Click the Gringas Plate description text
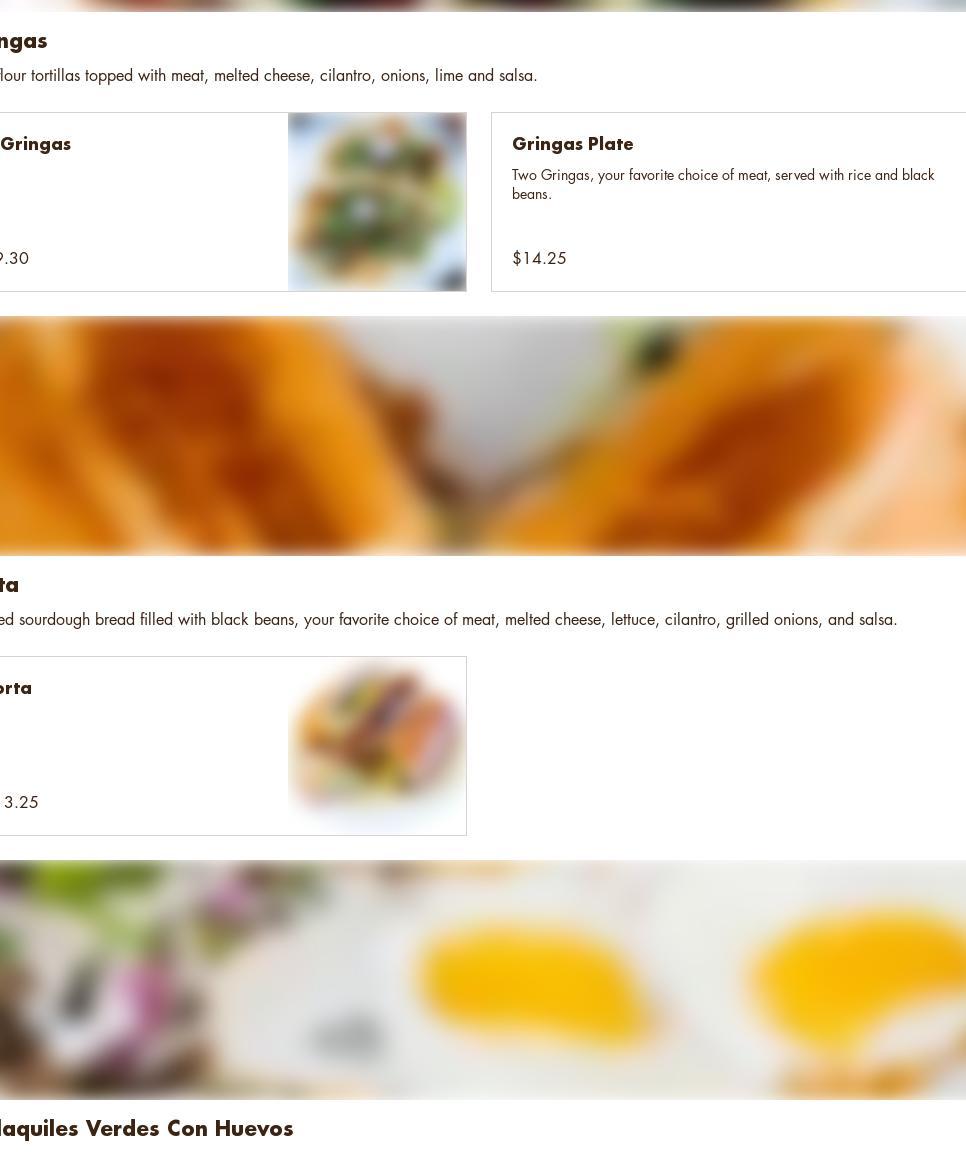 pos(722,184)
